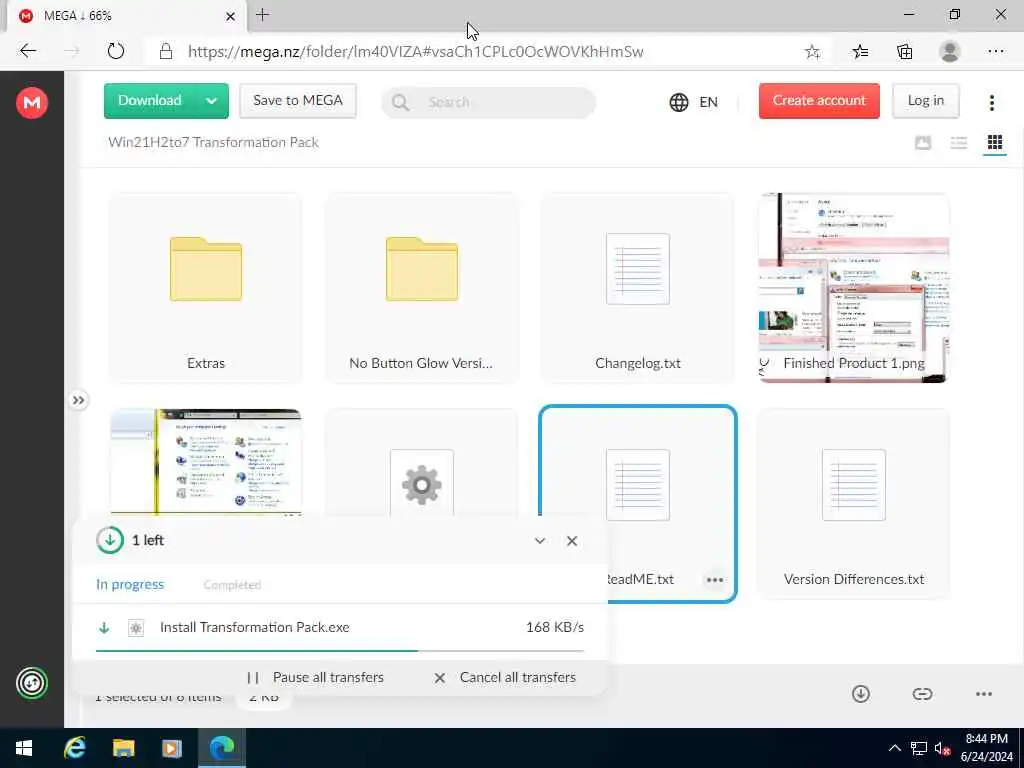Switch to In progress tab
This screenshot has height=768, width=1024.
[130, 584]
